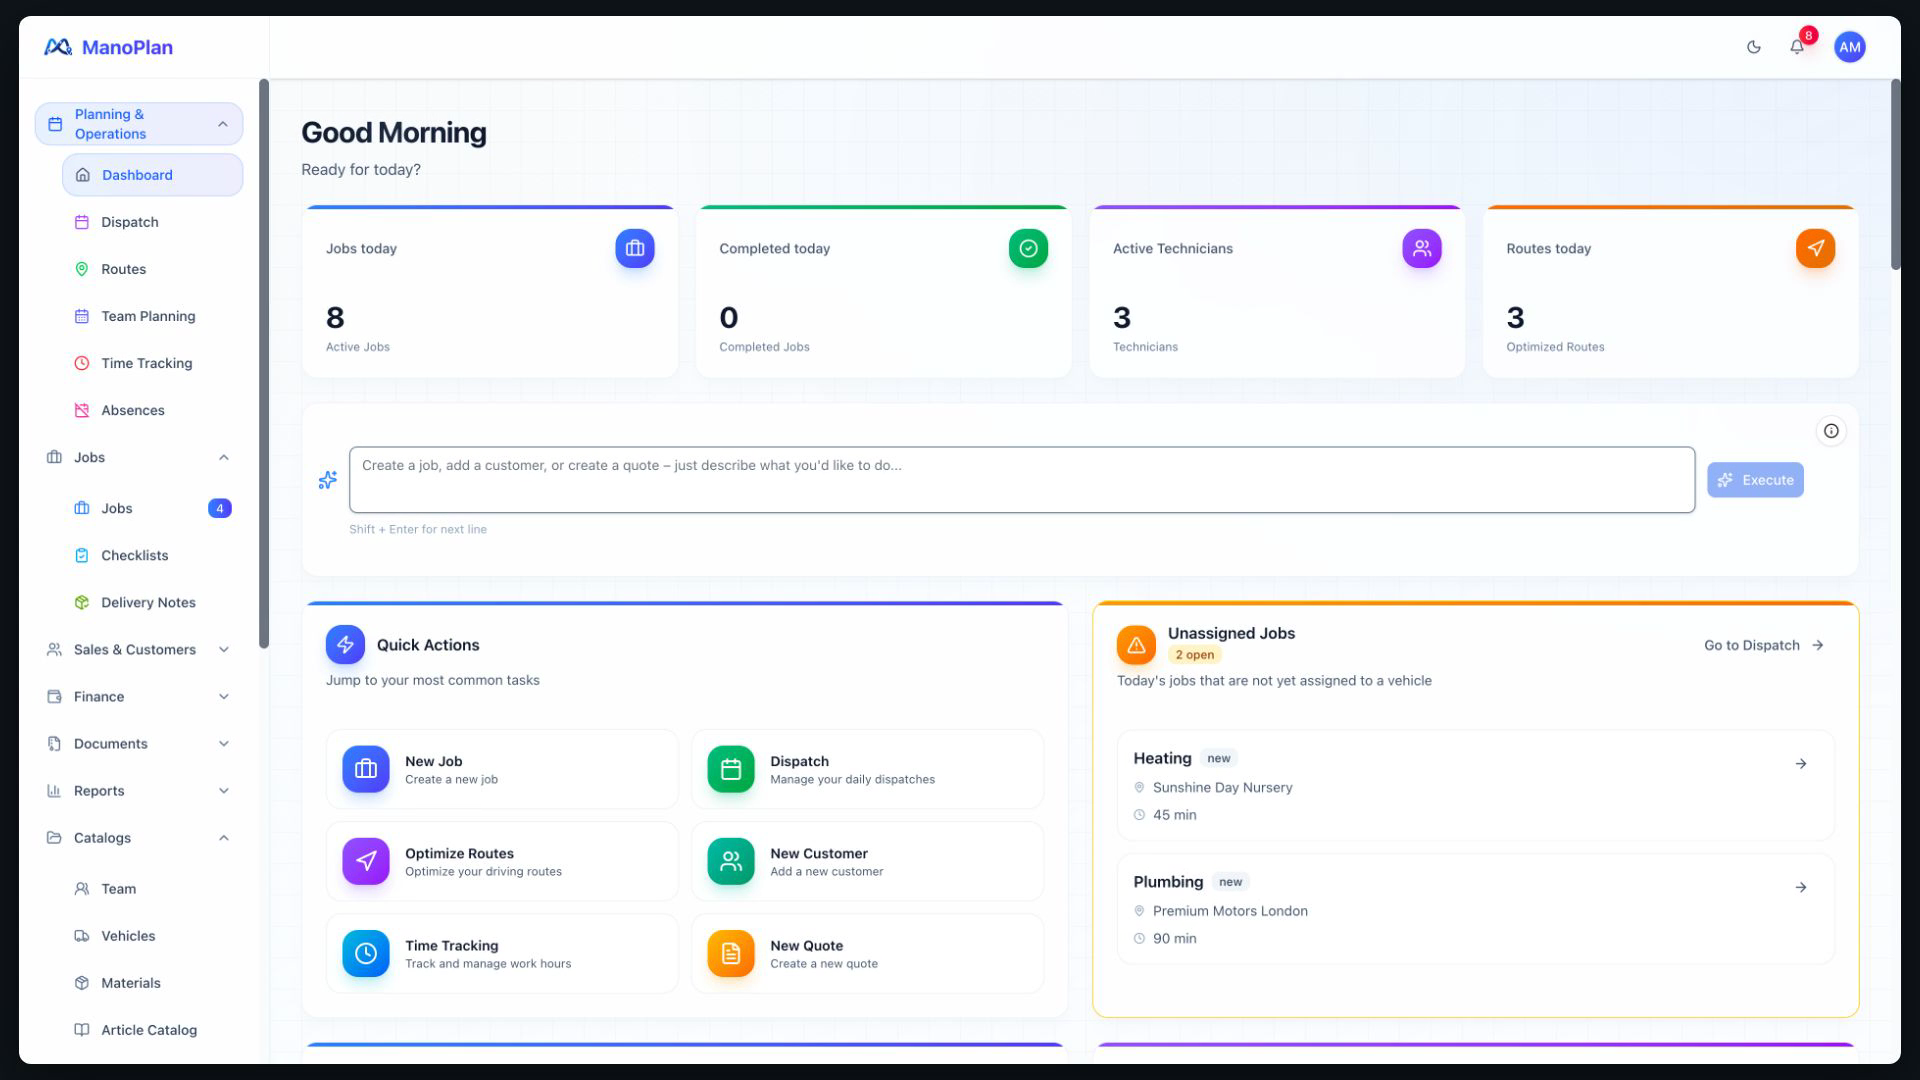Open Vehicles under Catalogs
This screenshot has height=1080, width=1920.
152,936
